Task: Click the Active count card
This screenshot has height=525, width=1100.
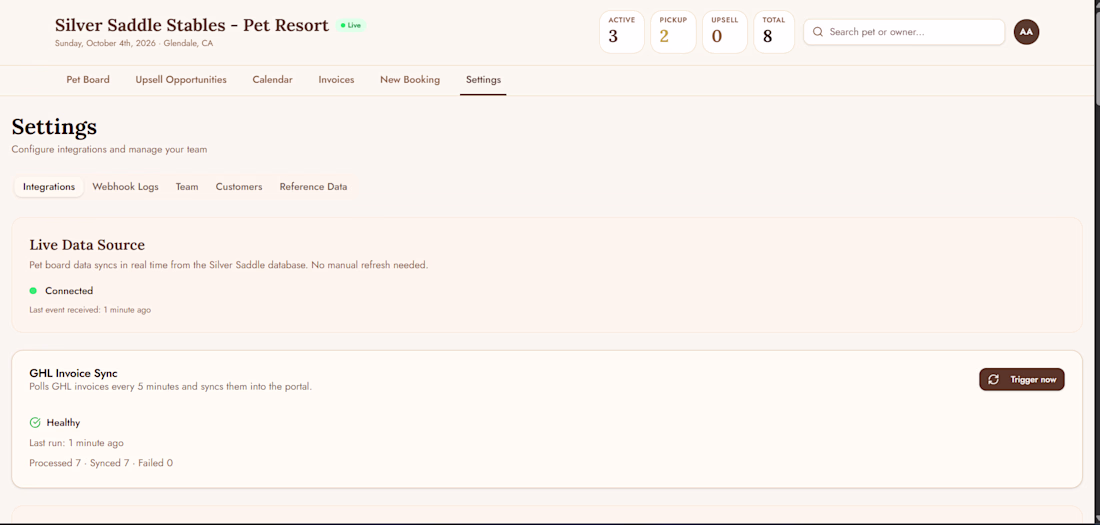Action: (x=622, y=32)
